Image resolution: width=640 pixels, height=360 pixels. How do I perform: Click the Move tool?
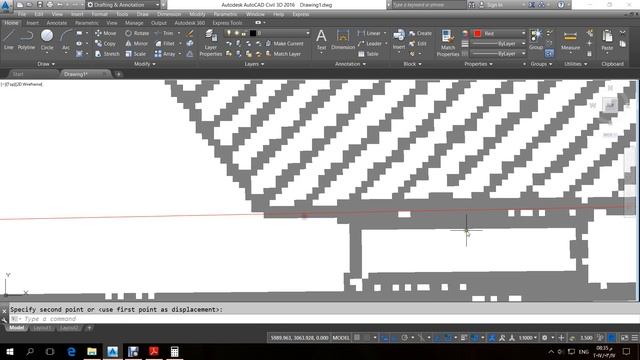coord(105,33)
